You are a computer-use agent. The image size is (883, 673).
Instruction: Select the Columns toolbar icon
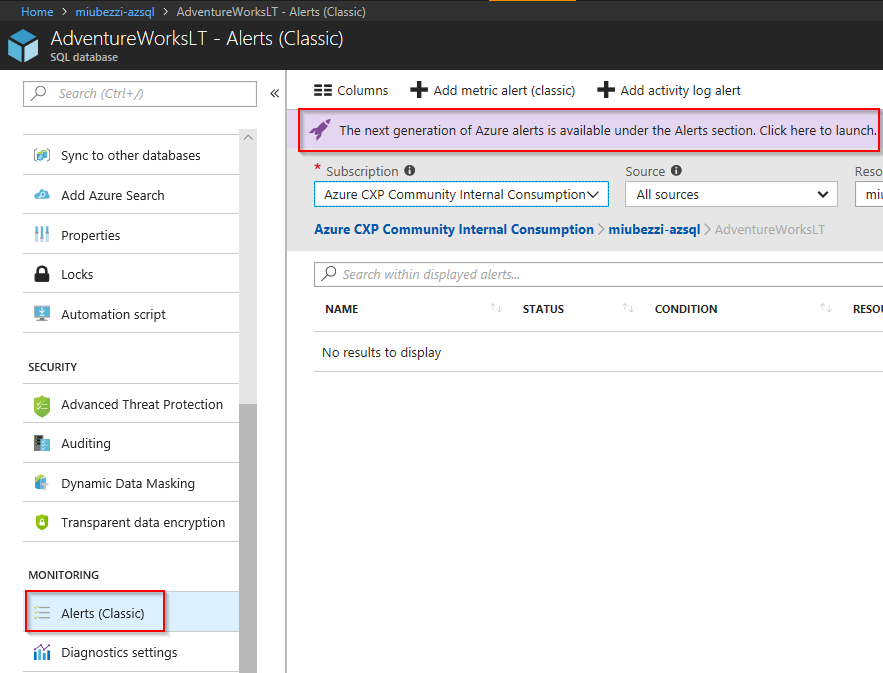tap(350, 90)
